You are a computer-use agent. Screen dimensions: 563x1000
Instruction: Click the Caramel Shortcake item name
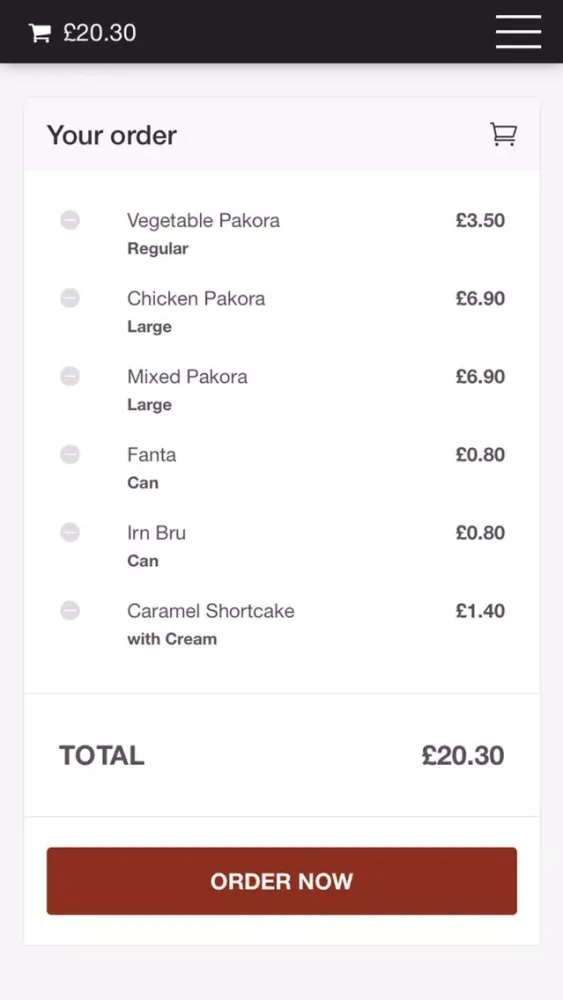(210, 611)
